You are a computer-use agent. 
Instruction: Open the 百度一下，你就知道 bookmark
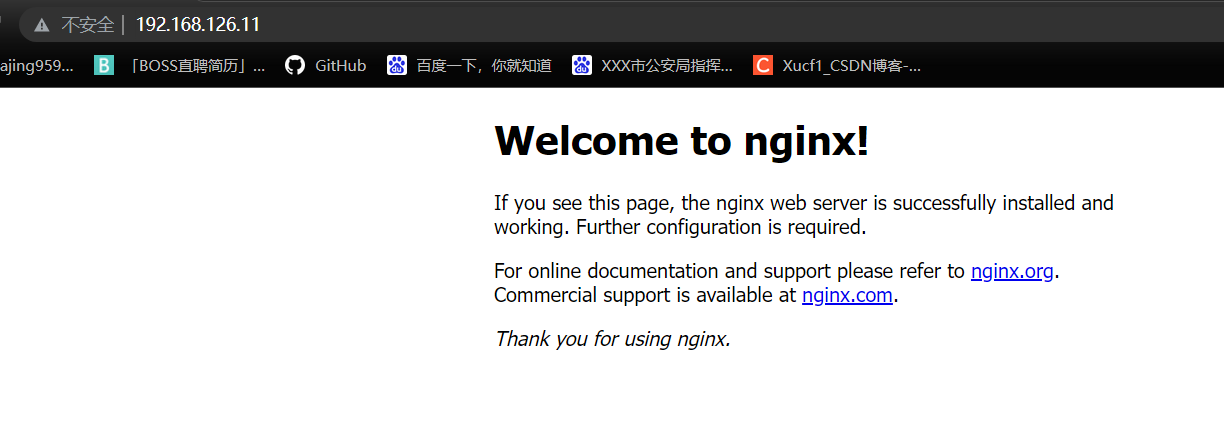click(484, 66)
